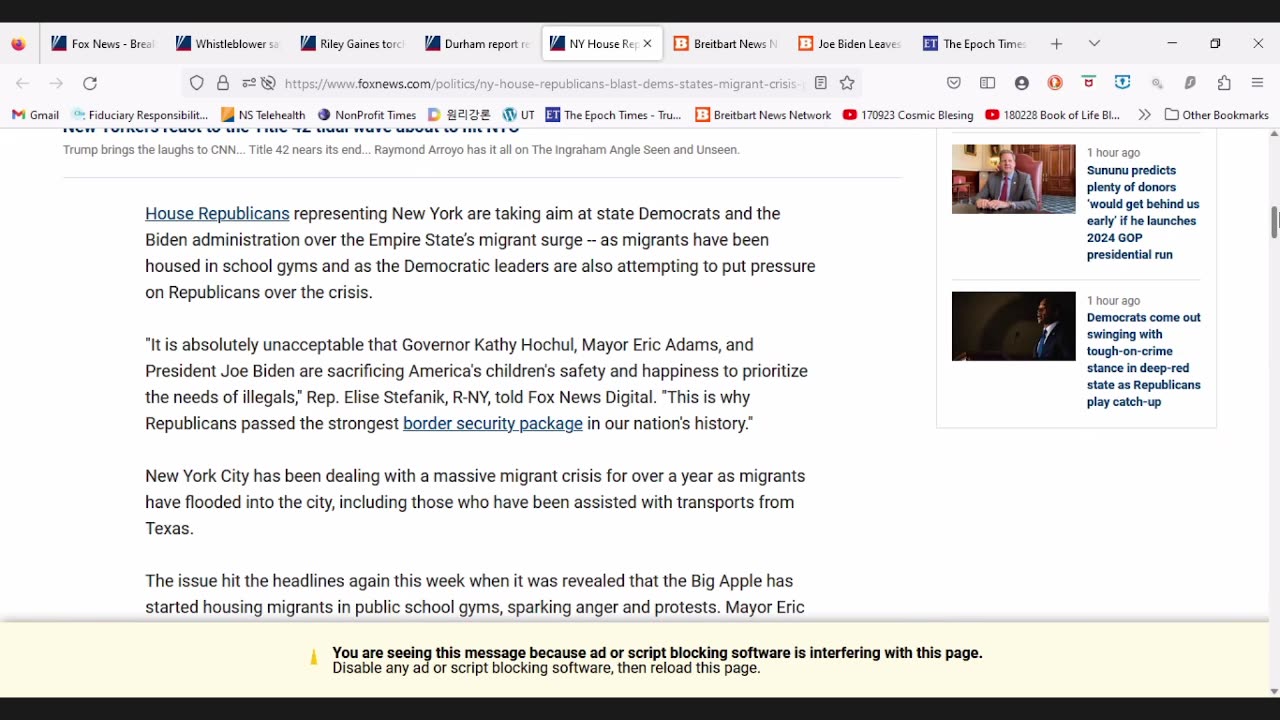Read Sununu predicts plenty of donors headline
The width and height of the screenshot is (1280, 720).
[1143, 213]
